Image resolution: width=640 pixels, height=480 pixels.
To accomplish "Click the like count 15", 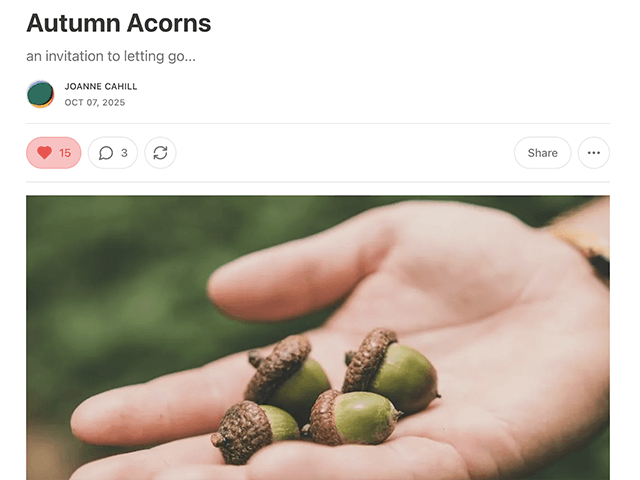I will tap(65, 153).
